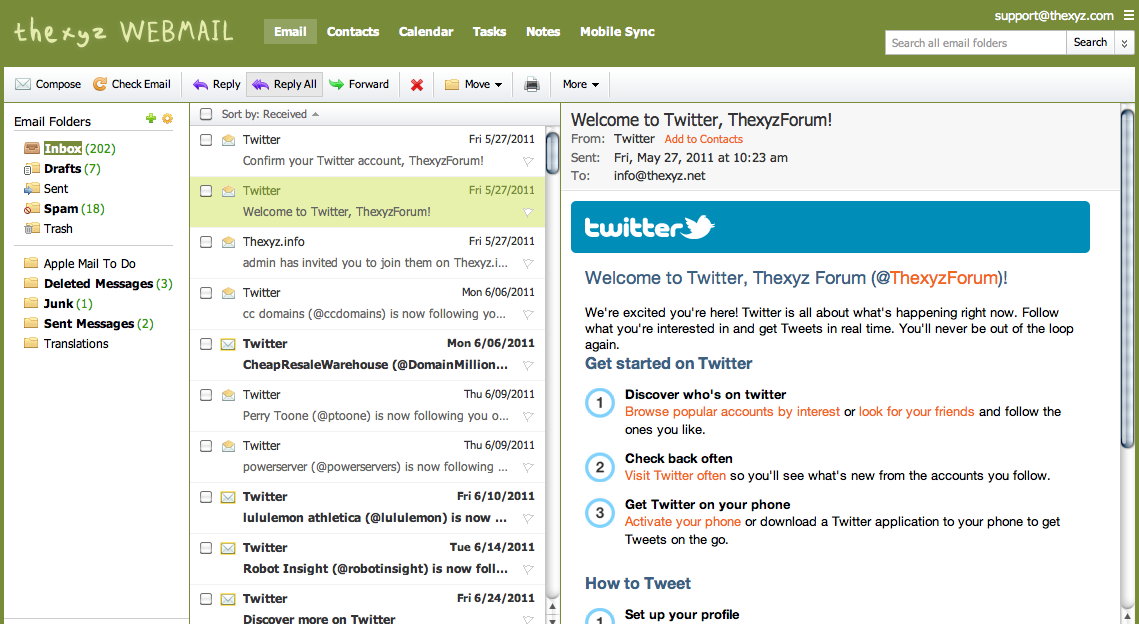Image resolution: width=1139 pixels, height=624 pixels.
Task: Click the Search button
Action: [x=1090, y=43]
